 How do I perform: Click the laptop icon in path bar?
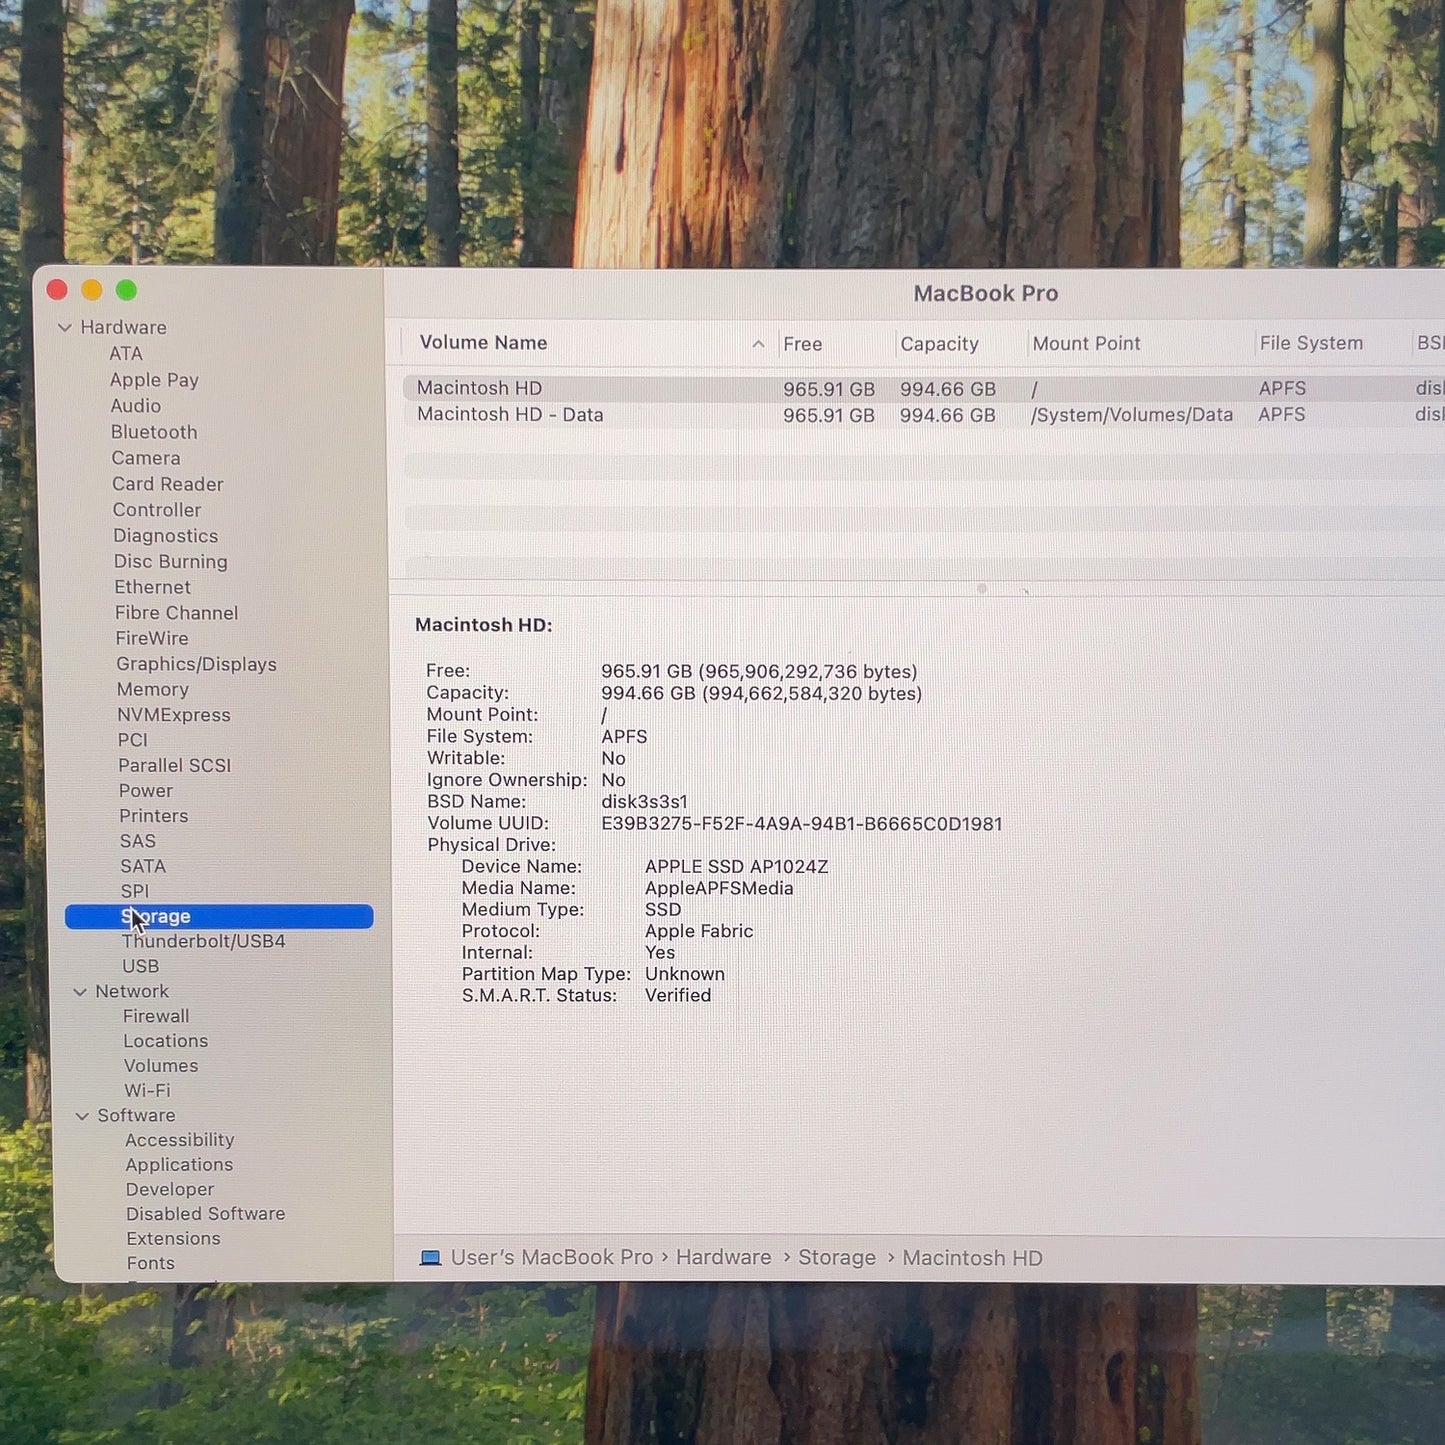(430, 1258)
